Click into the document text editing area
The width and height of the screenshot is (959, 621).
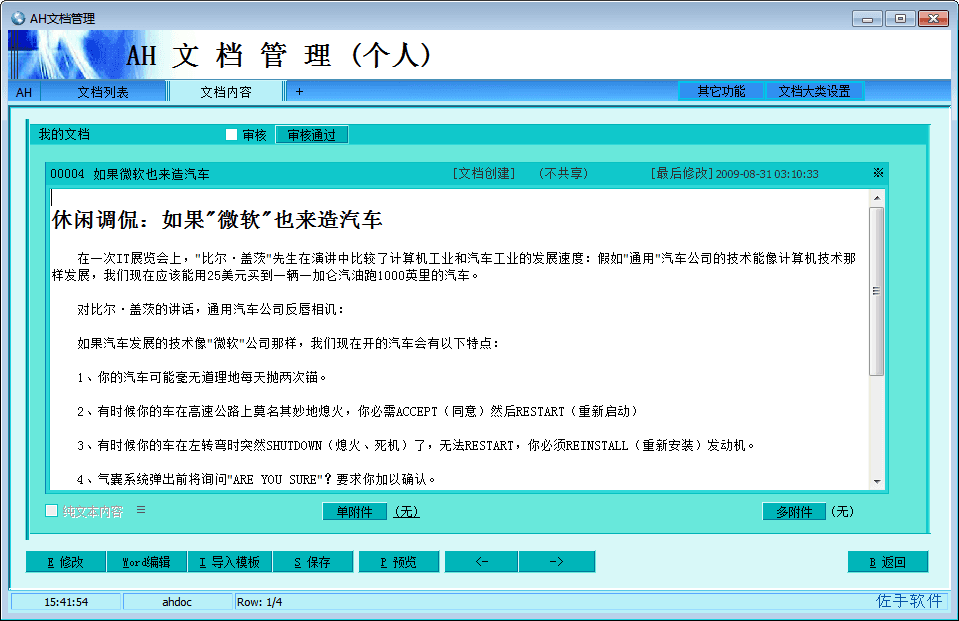(459, 340)
